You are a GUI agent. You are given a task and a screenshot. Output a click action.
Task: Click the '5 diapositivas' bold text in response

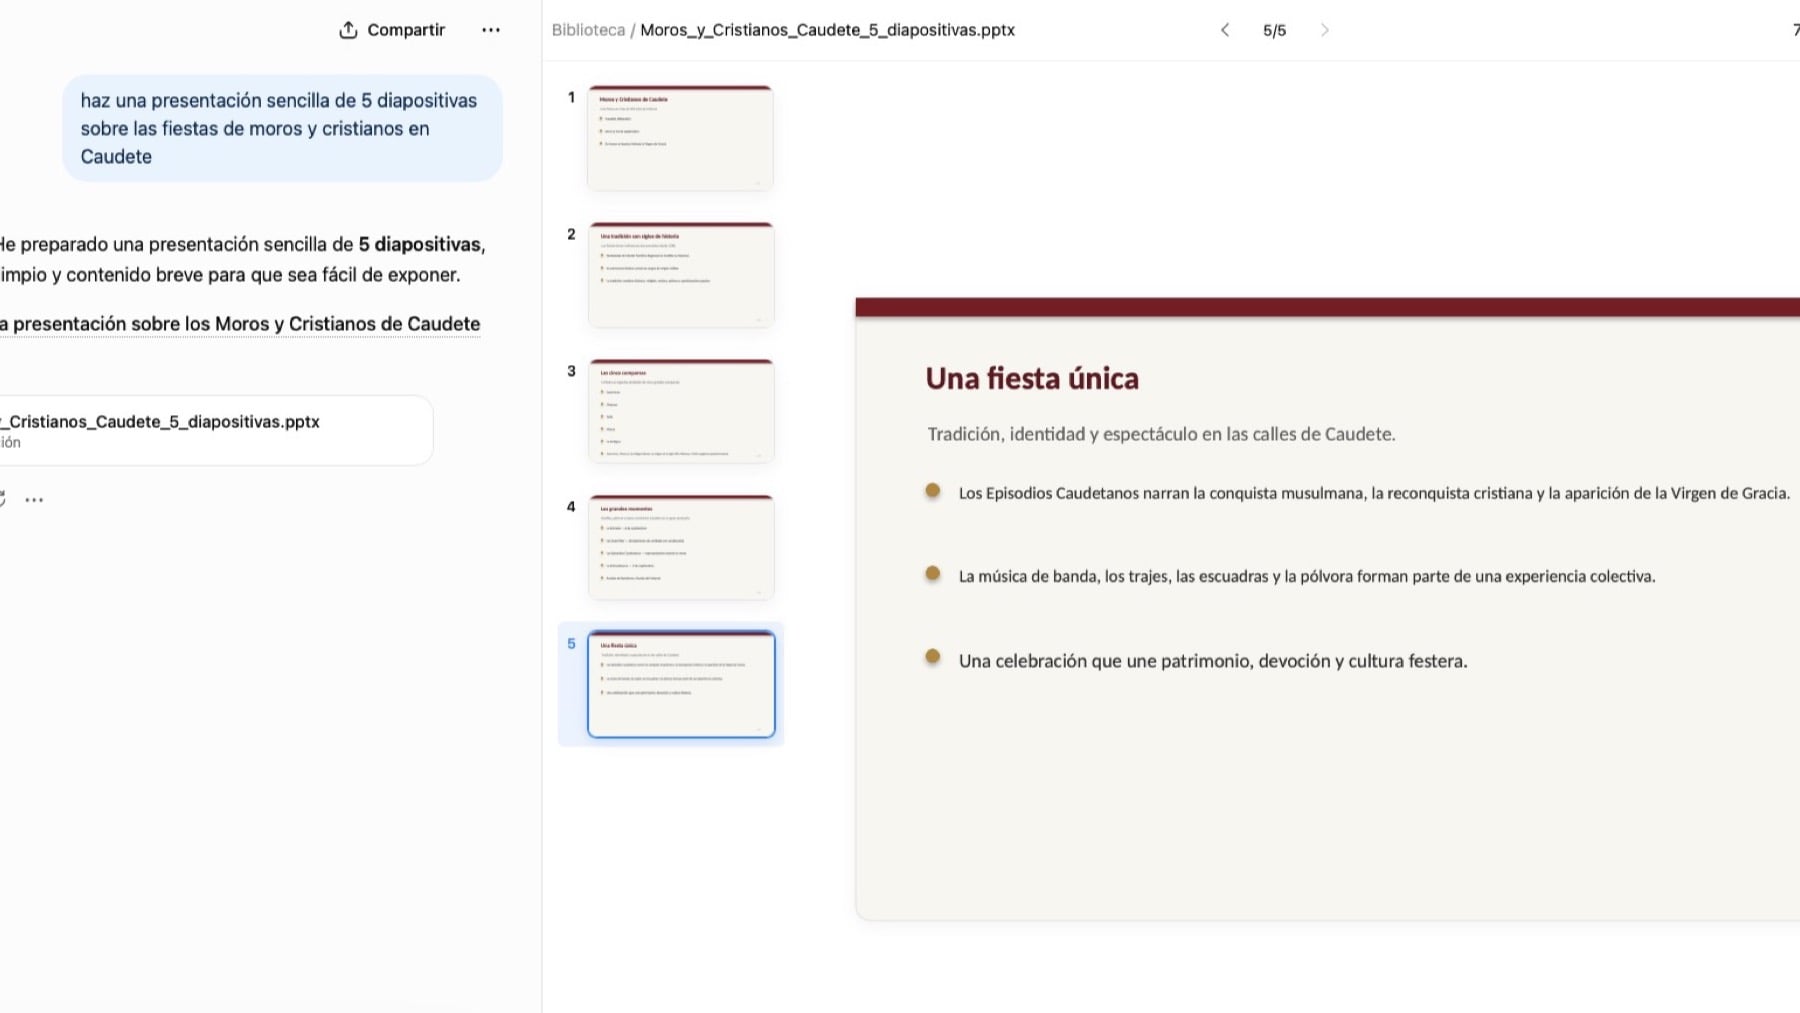[420, 244]
